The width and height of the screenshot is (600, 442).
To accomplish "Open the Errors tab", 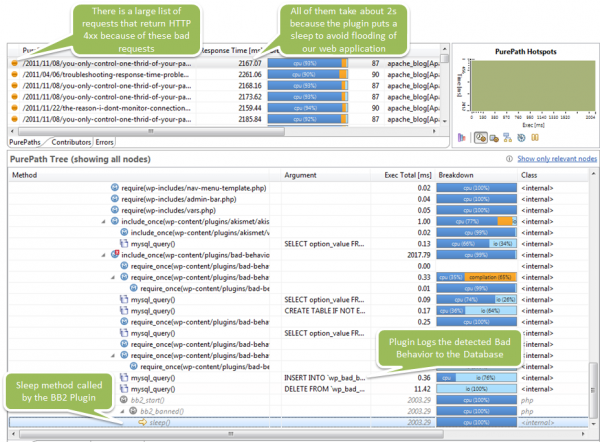I will tap(104, 142).
